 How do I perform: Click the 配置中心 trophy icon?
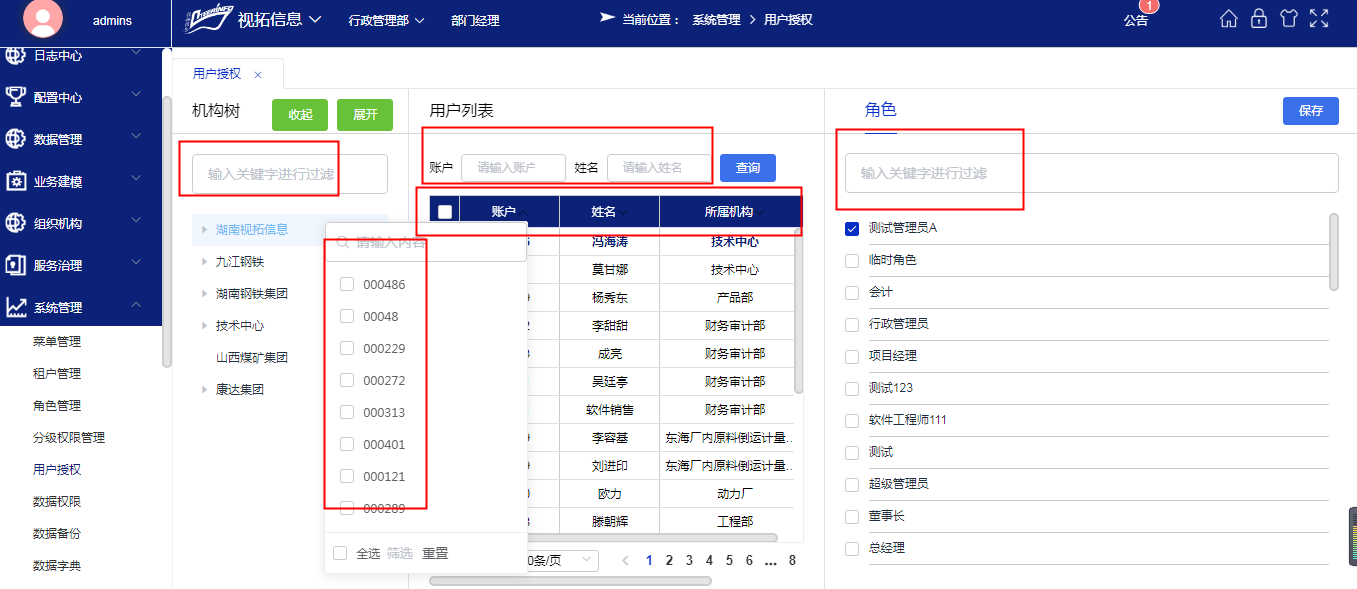[16, 97]
